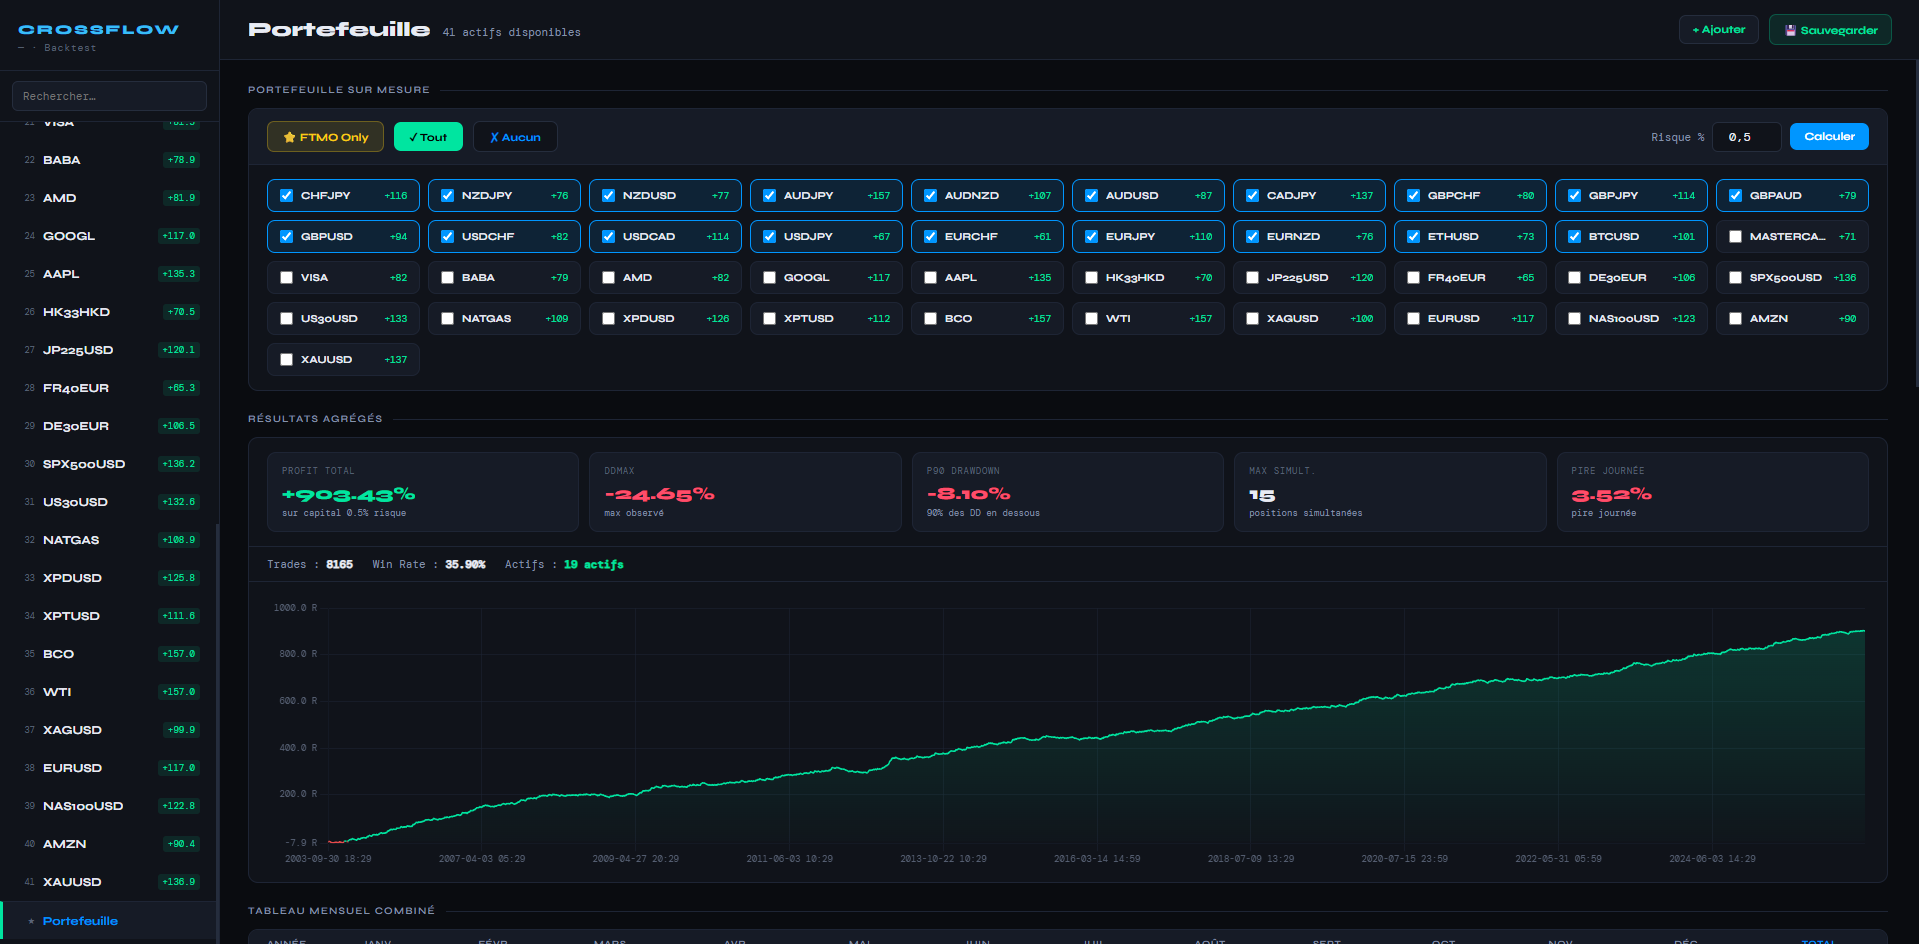Viewport: 1919px width, 944px height.
Task: Click the '19 actifs' count text
Action: [593, 565]
